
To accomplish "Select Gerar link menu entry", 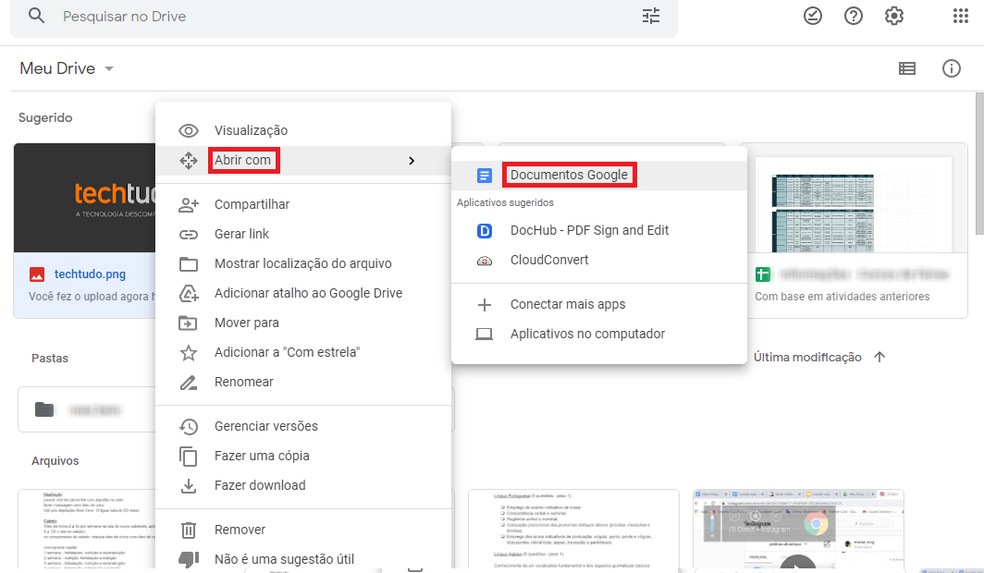I will [303, 234].
